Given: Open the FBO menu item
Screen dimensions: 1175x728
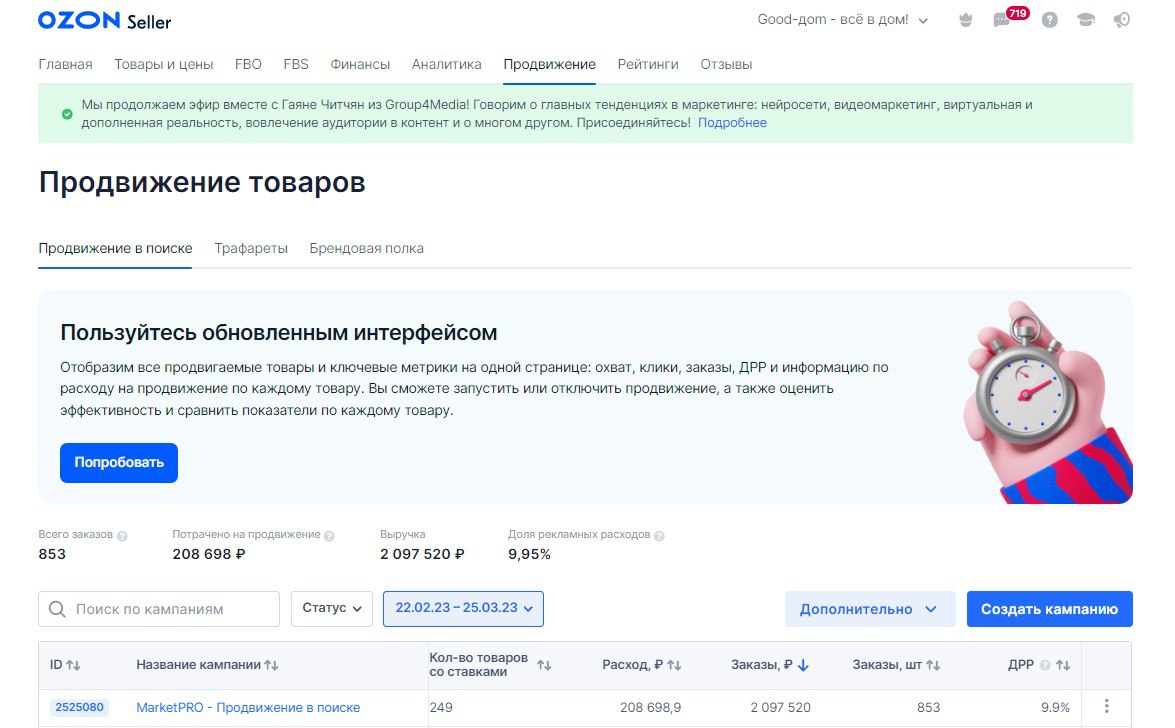Looking at the screenshot, I should click(x=248, y=64).
